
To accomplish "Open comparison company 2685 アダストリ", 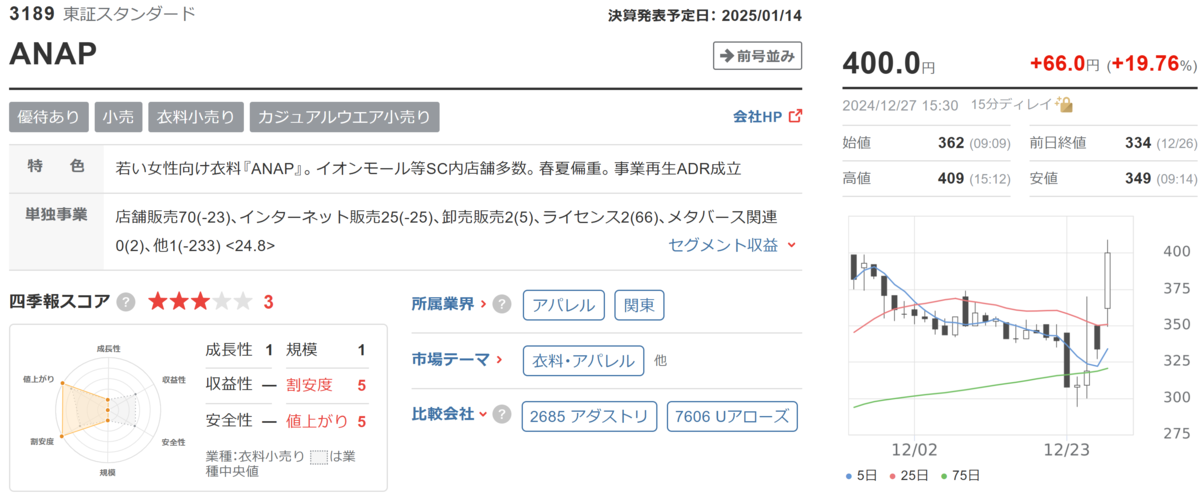I will point(590,415).
